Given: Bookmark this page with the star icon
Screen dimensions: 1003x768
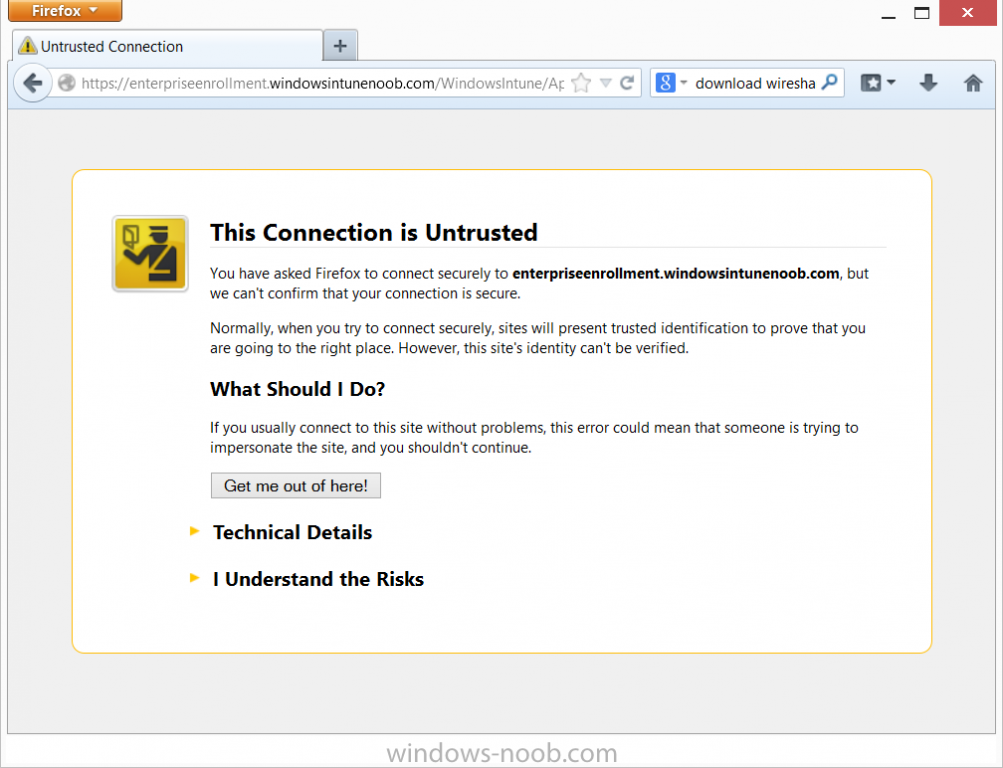Looking at the screenshot, I should 581,83.
